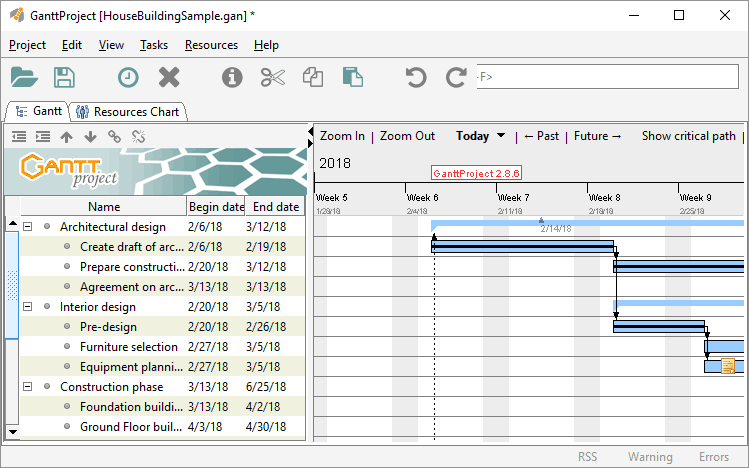Click the clock icon to create a new task
The width and height of the screenshot is (749, 468).
[x=128, y=77]
